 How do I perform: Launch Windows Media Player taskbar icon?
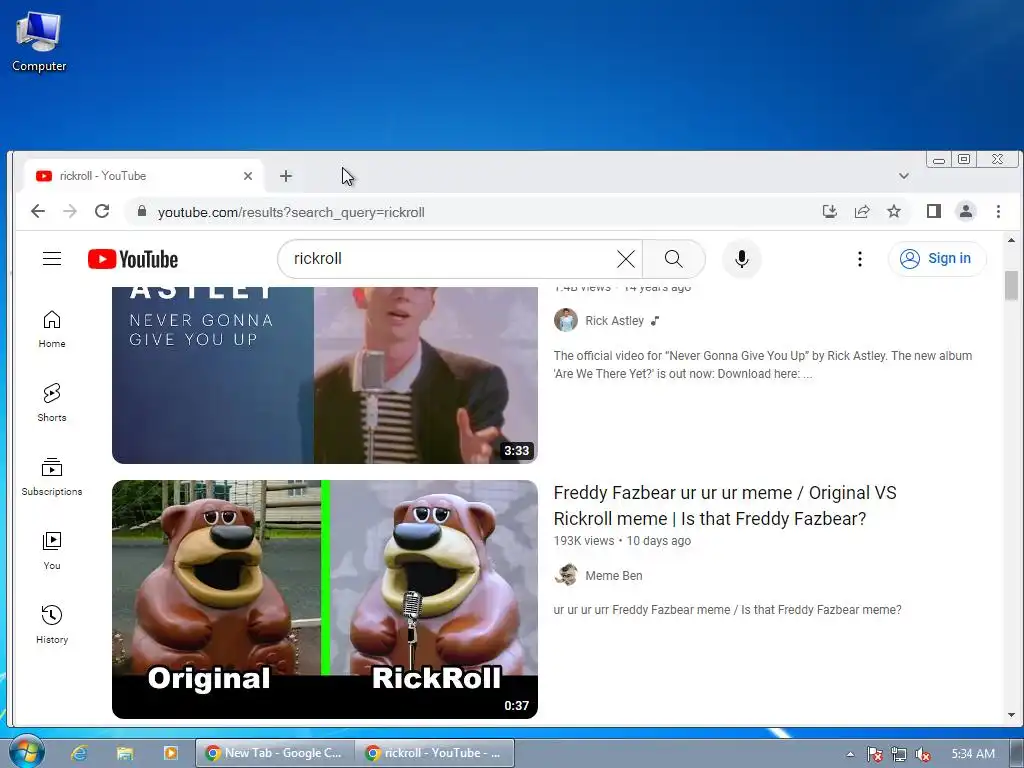[170, 753]
